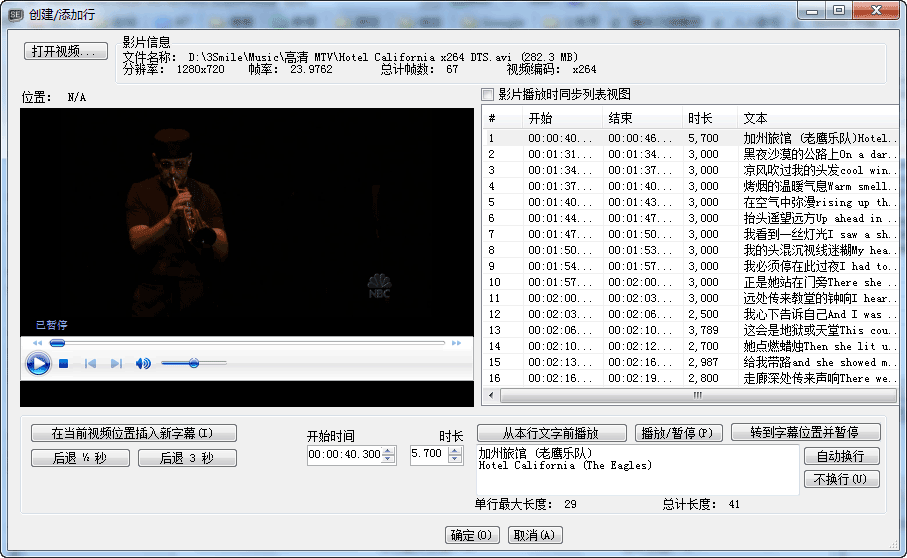The width and height of the screenshot is (907, 558).
Task: Mute the video player volume
Action: [x=143, y=364]
